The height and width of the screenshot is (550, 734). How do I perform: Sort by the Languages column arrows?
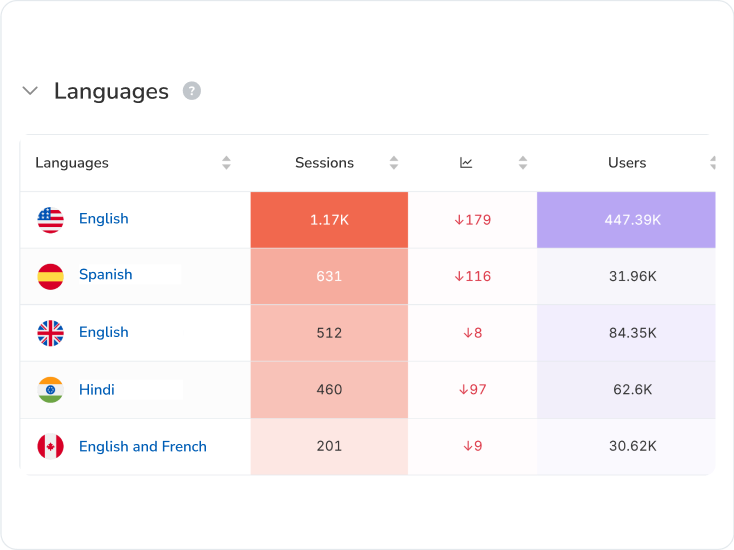coord(226,163)
